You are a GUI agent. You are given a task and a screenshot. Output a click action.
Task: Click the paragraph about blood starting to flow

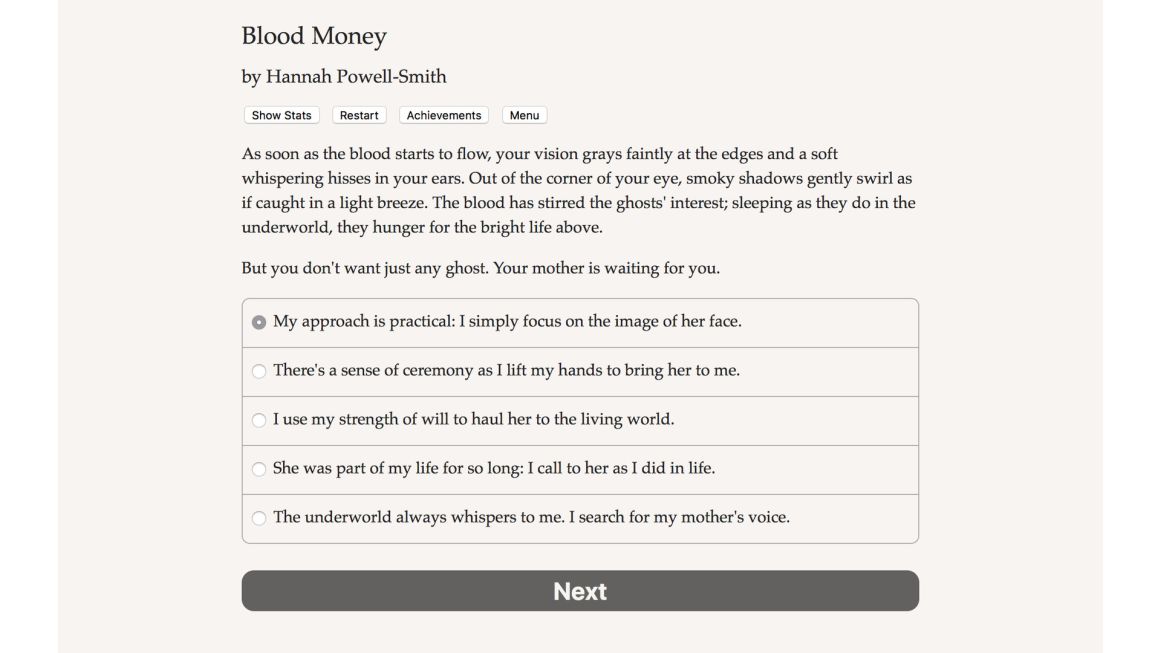pos(579,191)
